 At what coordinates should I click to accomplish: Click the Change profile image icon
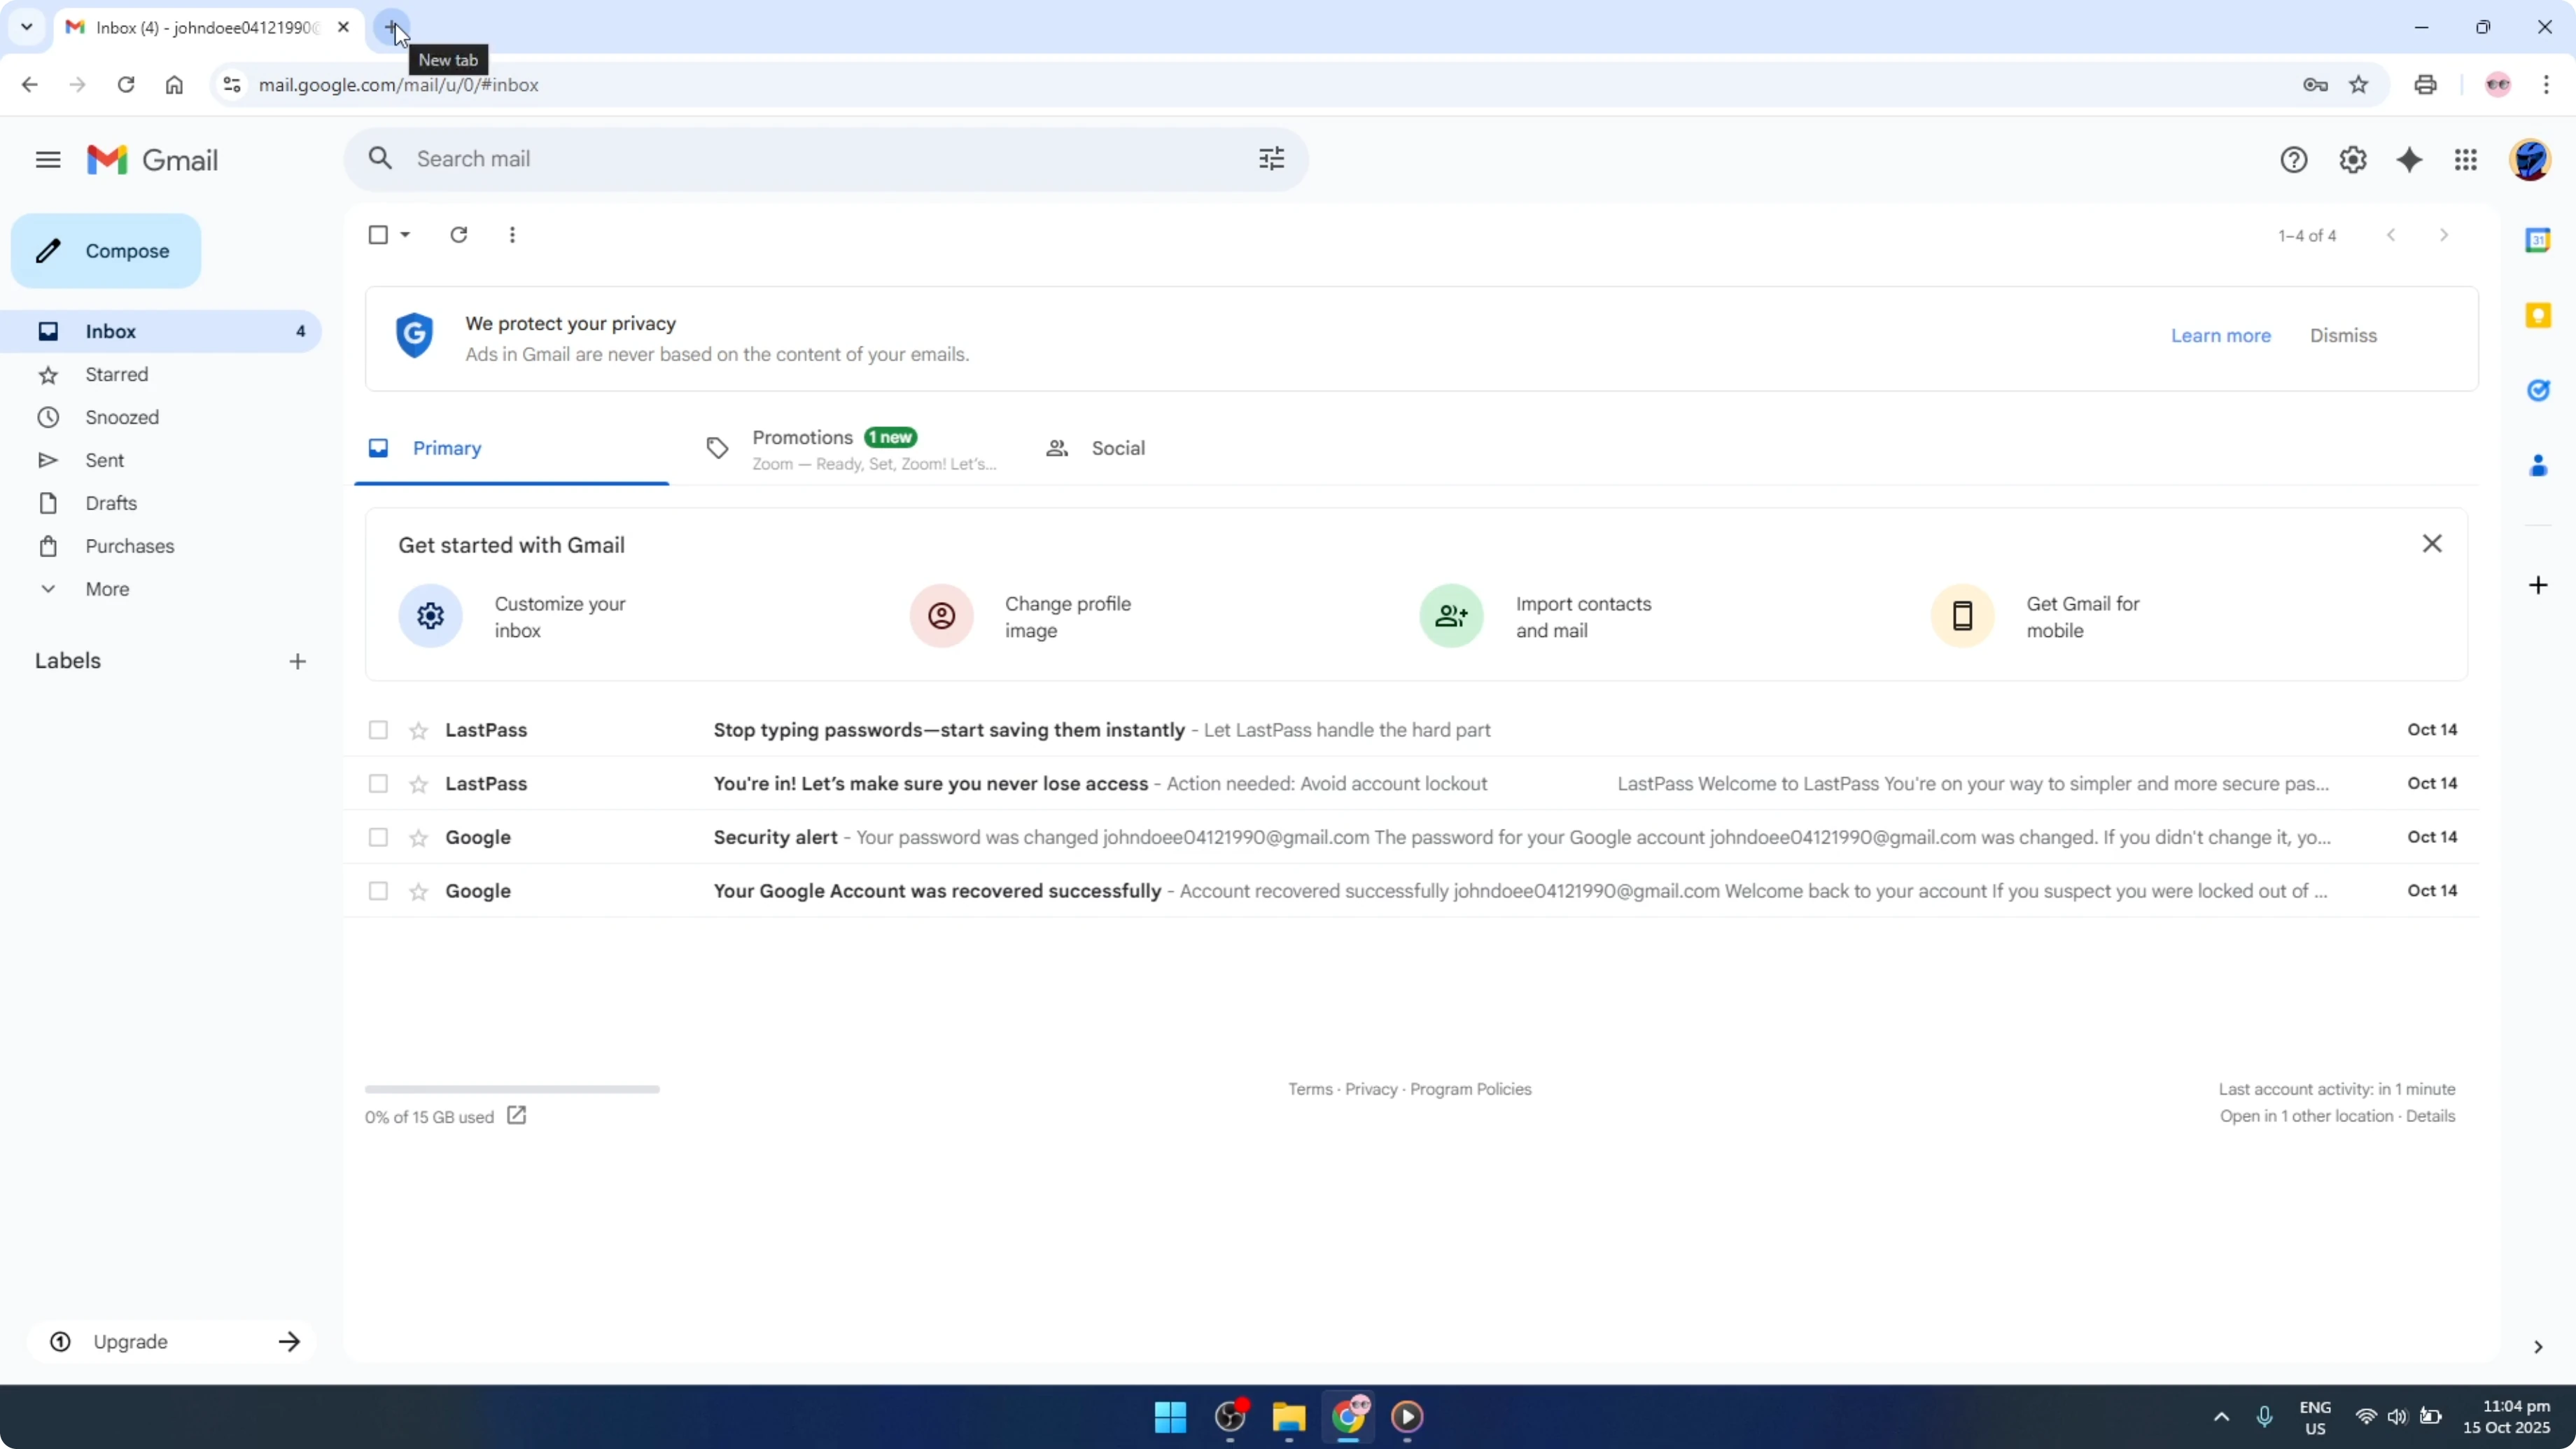pyautogui.click(x=941, y=616)
